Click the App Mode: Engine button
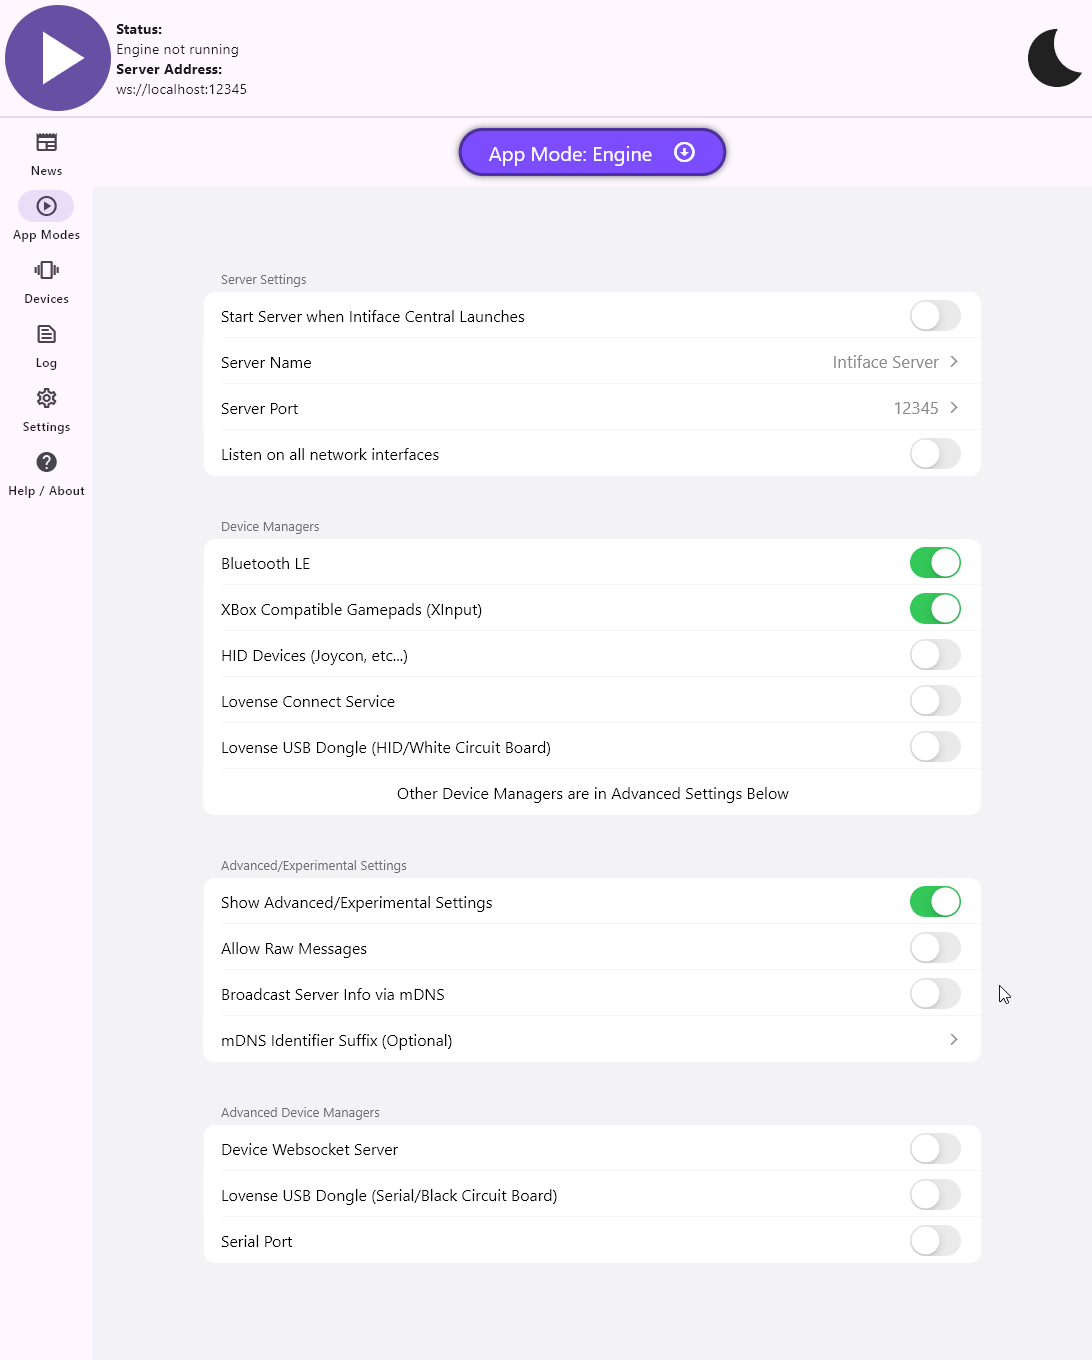 (592, 153)
